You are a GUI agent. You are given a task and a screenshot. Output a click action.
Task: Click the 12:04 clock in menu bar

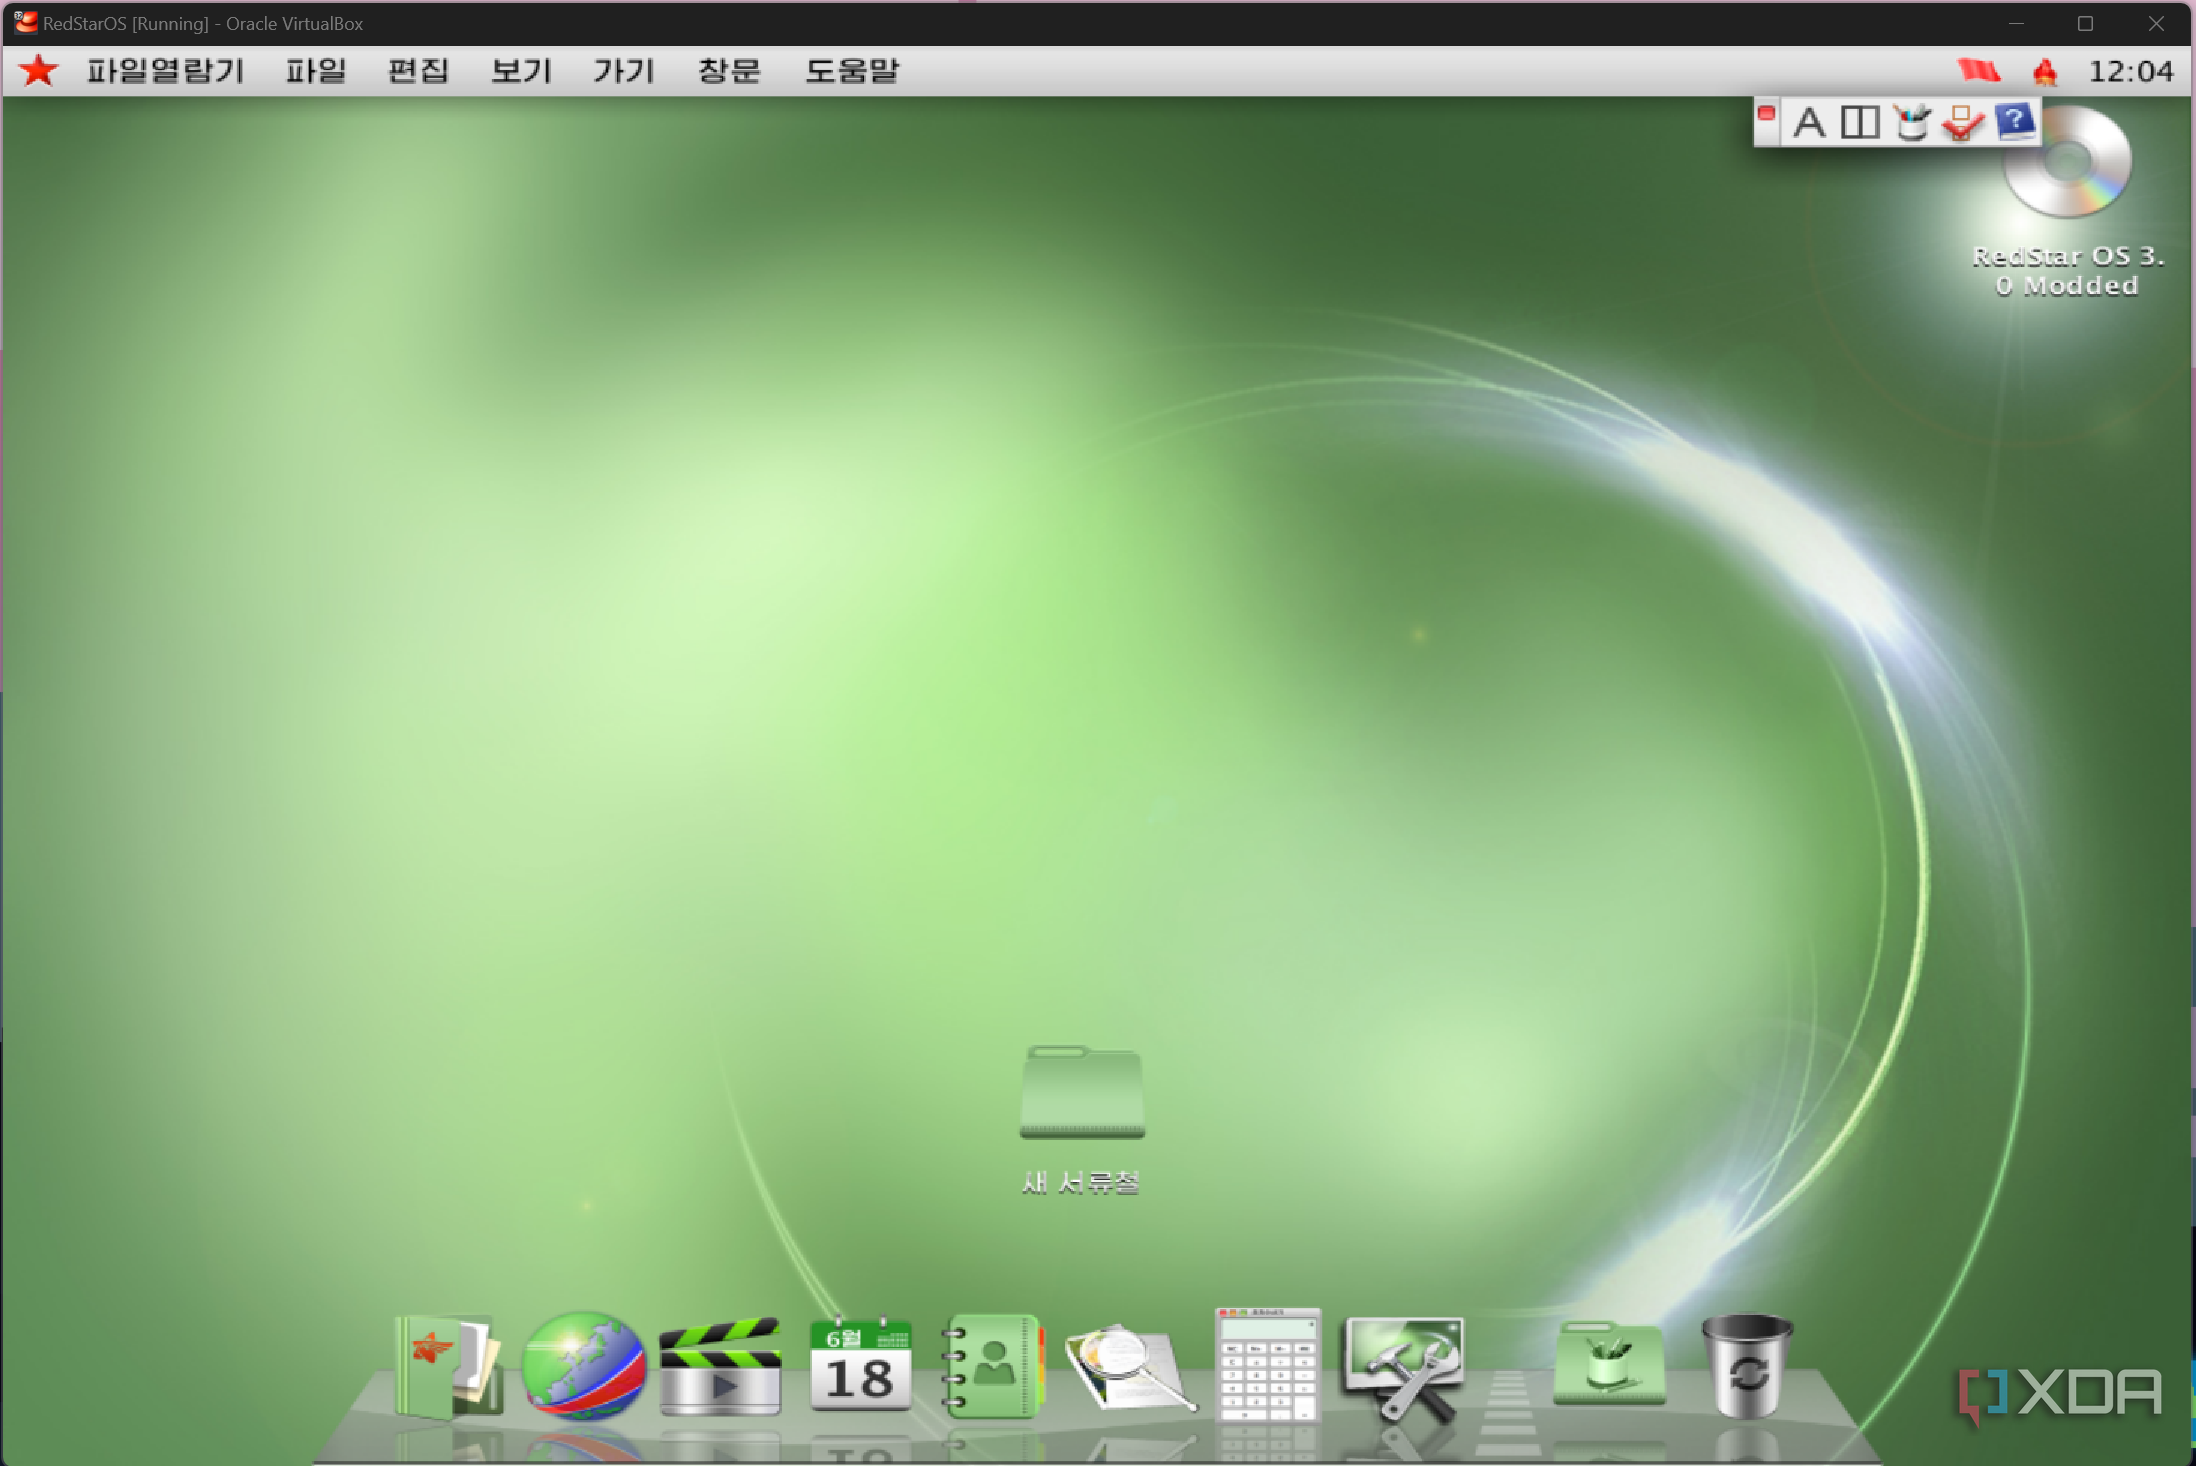coord(2131,72)
